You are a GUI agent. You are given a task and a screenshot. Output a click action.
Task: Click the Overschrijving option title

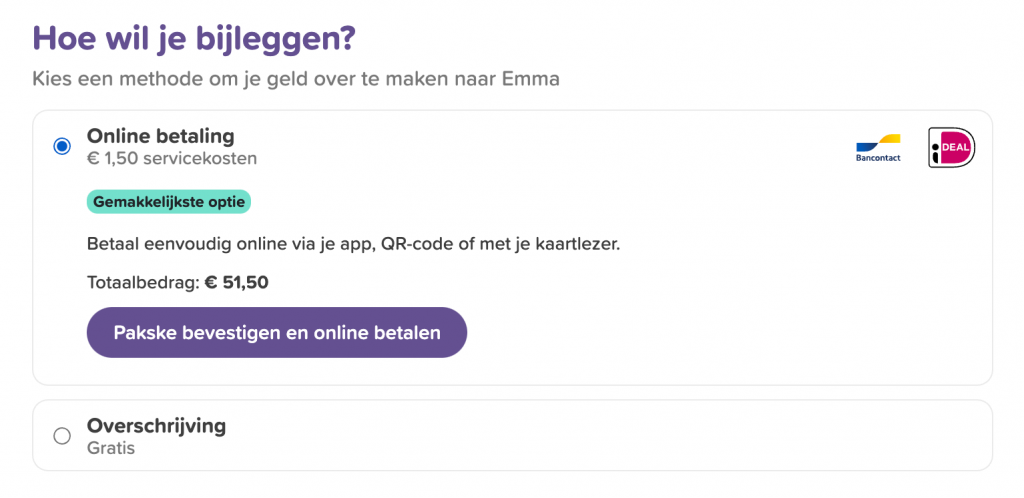[x=157, y=426]
